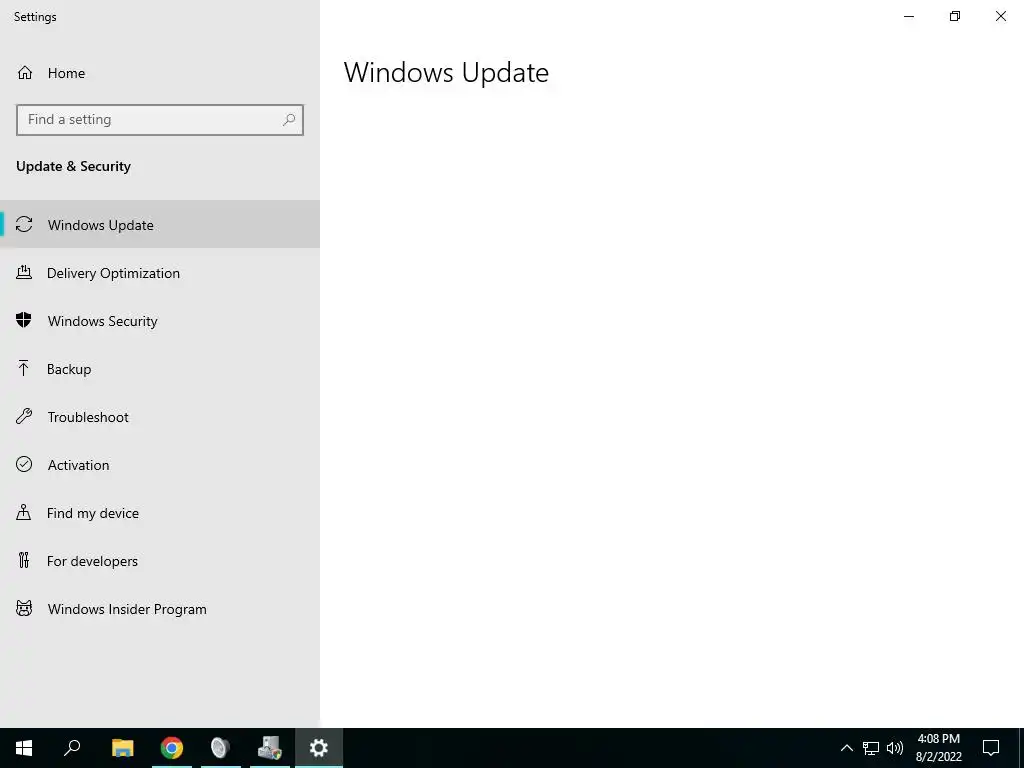Open the Windows Start menu
This screenshot has width=1024, height=768.
point(24,748)
